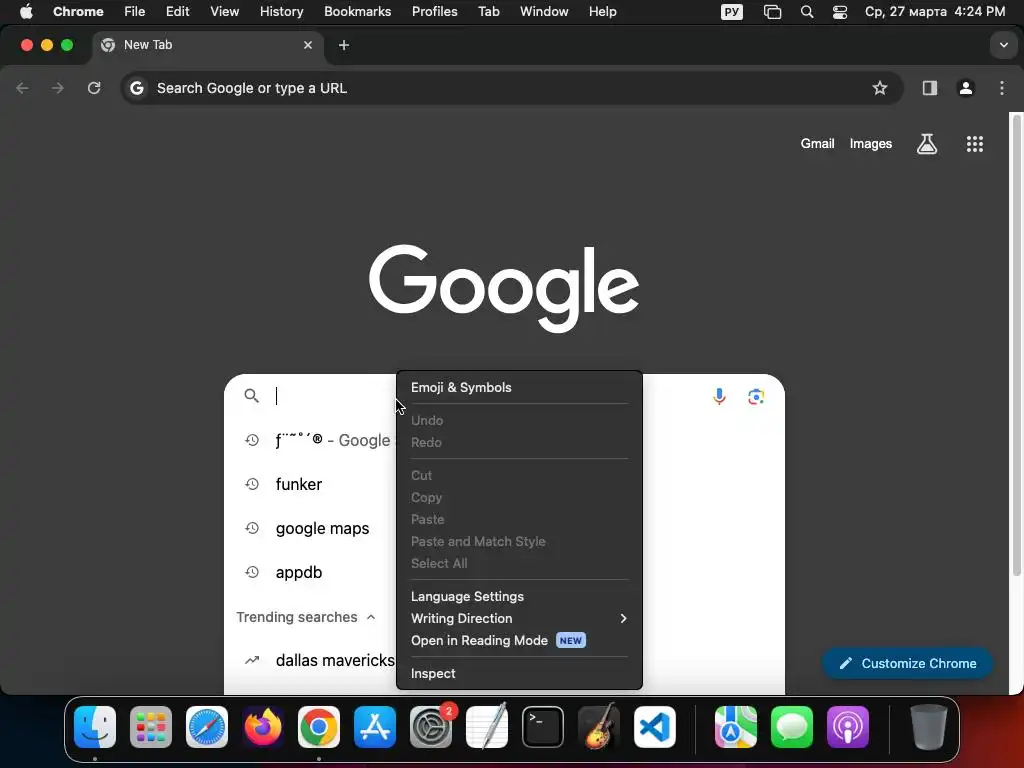Switch keyboard input source in menu bar
Image resolution: width=1024 pixels, height=768 pixels.
731,12
